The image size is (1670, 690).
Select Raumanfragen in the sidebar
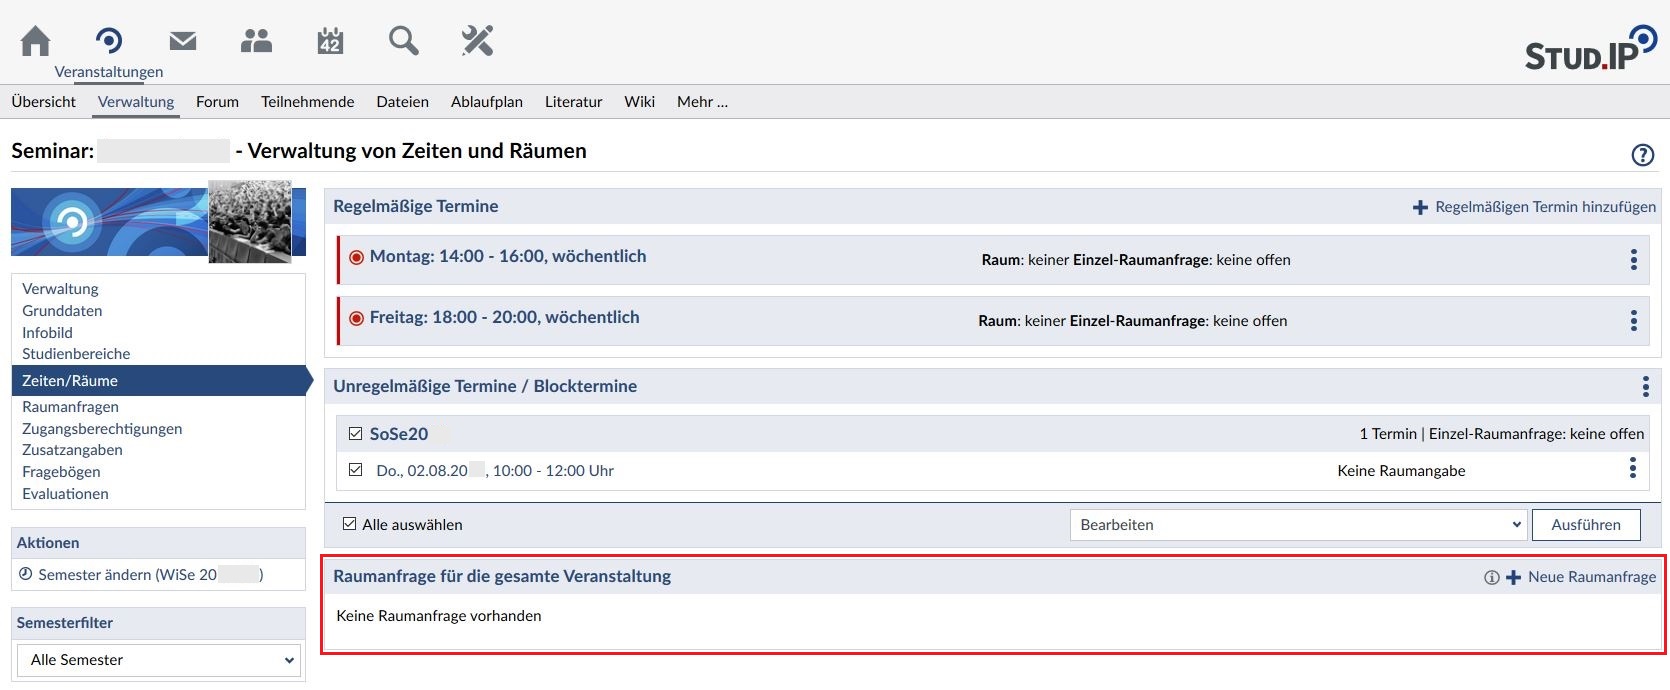click(x=70, y=407)
